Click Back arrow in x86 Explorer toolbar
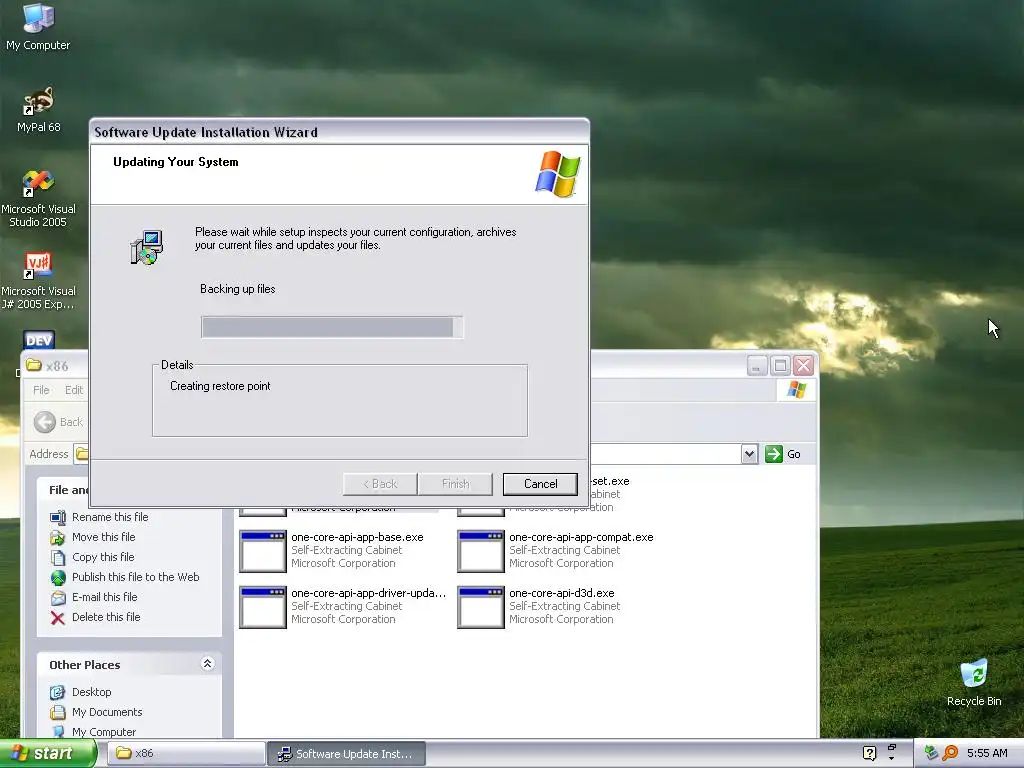1024x768 pixels. pos(45,422)
